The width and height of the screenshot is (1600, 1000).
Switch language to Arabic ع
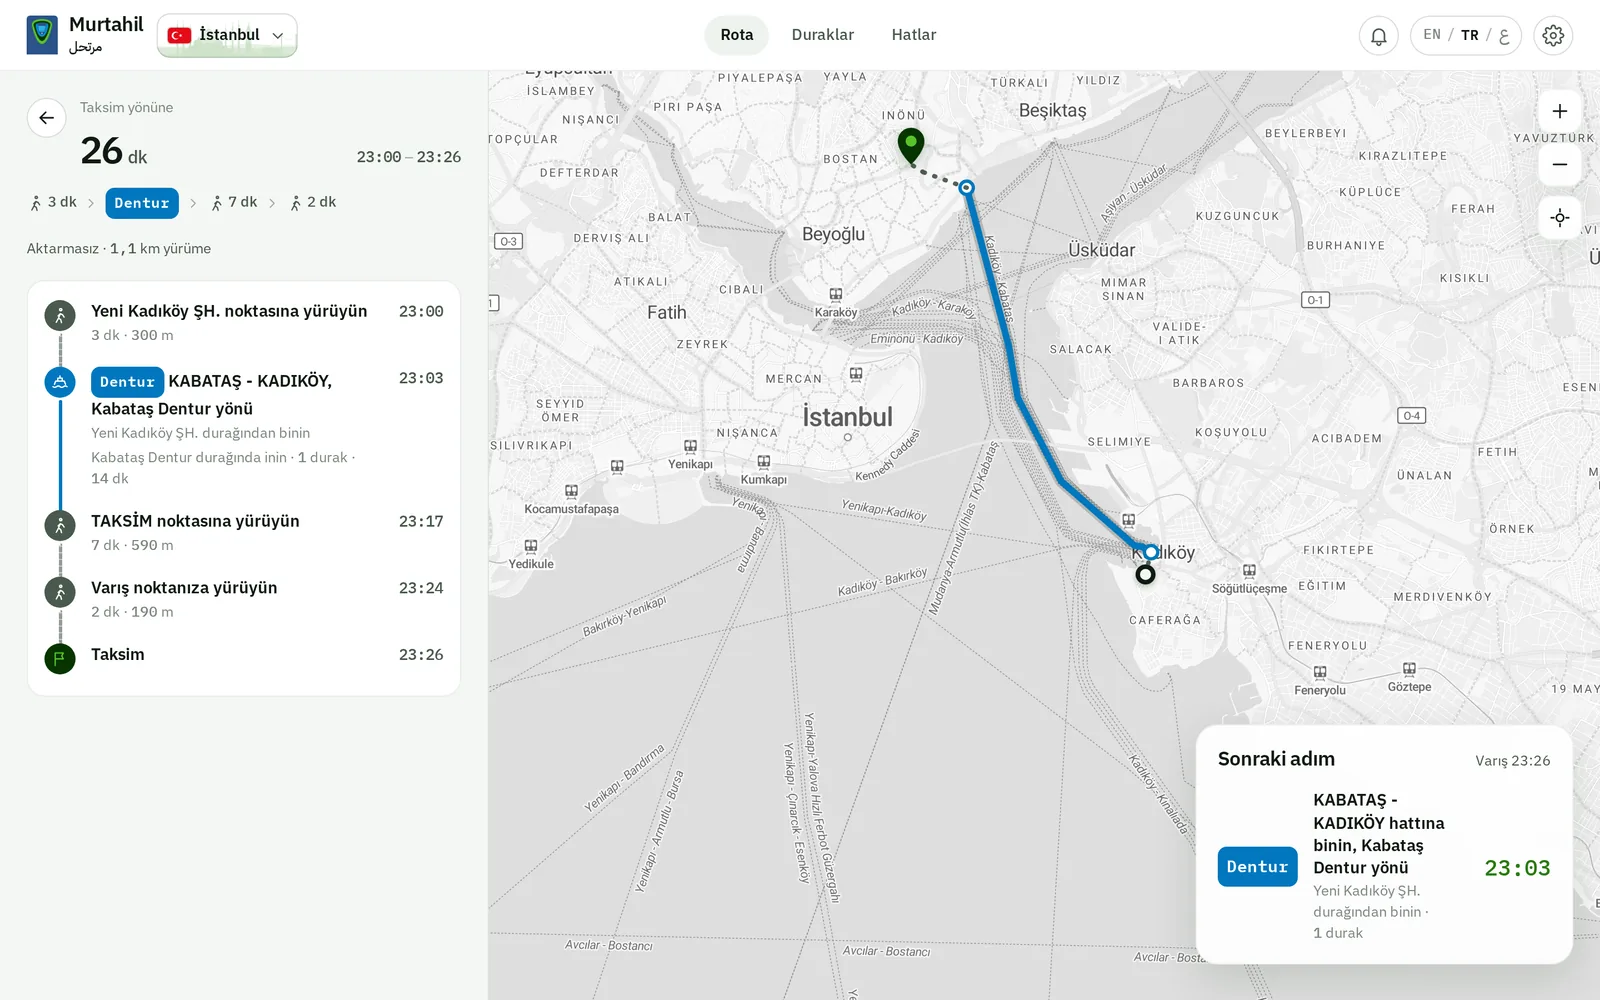pos(1504,36)
